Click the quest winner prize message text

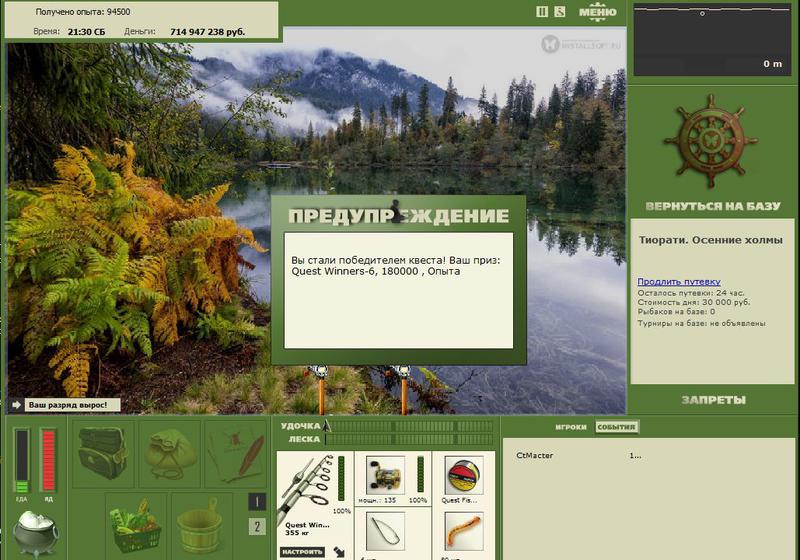click(395, 266)
